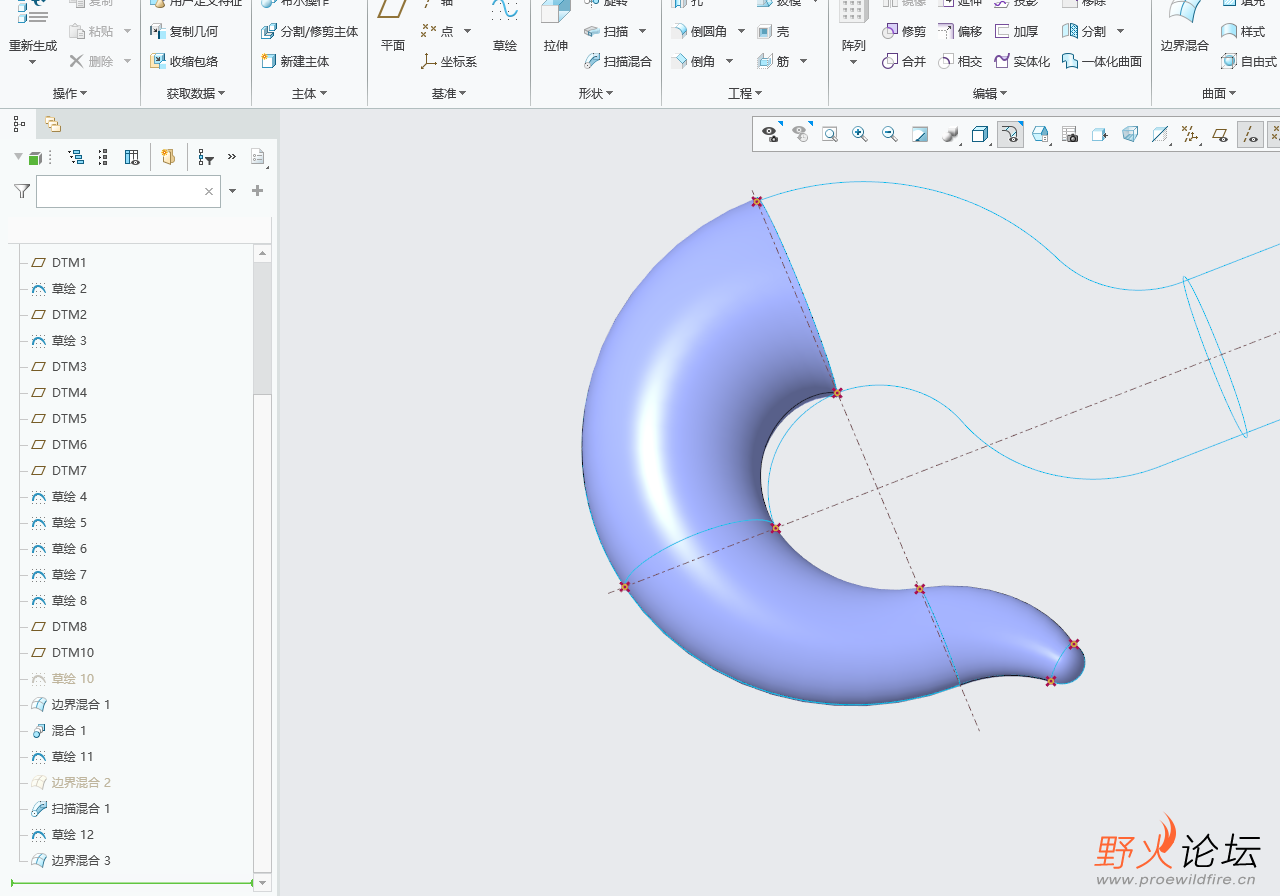Click 分割/修剪主体 tool
The height and width of the screenshot is (896, 1280).
tap(309, 31)
